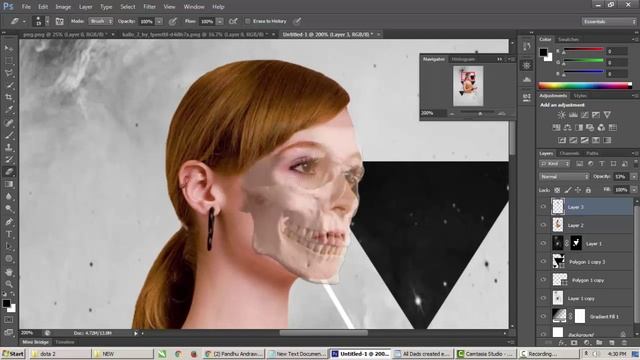
Task: Select the Zoom tool
Action: 9,284
